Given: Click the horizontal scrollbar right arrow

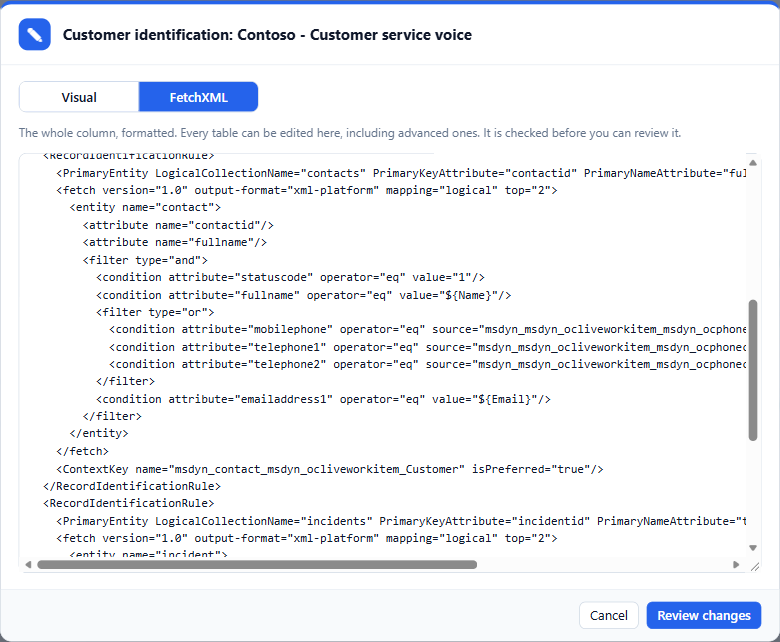Looking at the screenshot, I should coord(736,564).
